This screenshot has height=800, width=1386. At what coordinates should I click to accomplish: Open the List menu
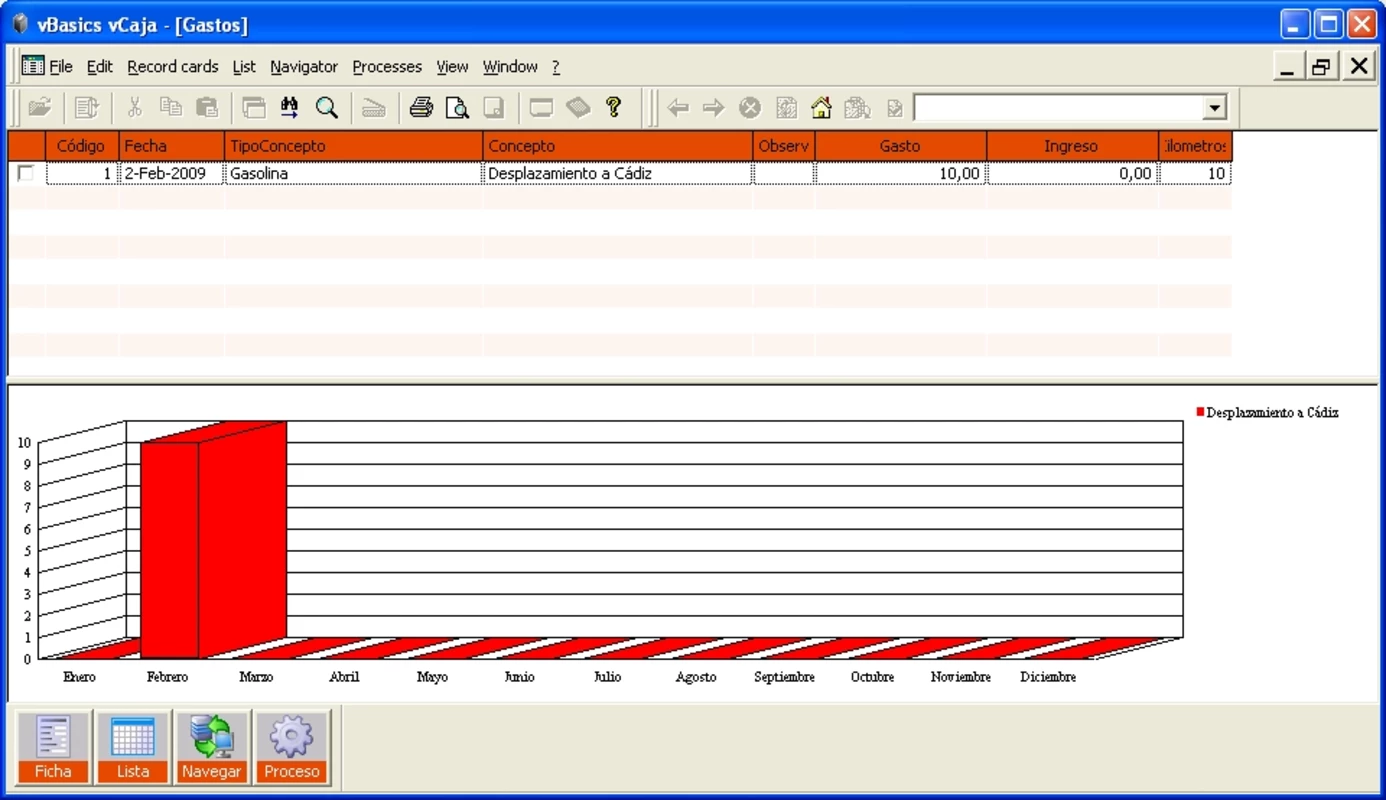click(244, 67)
